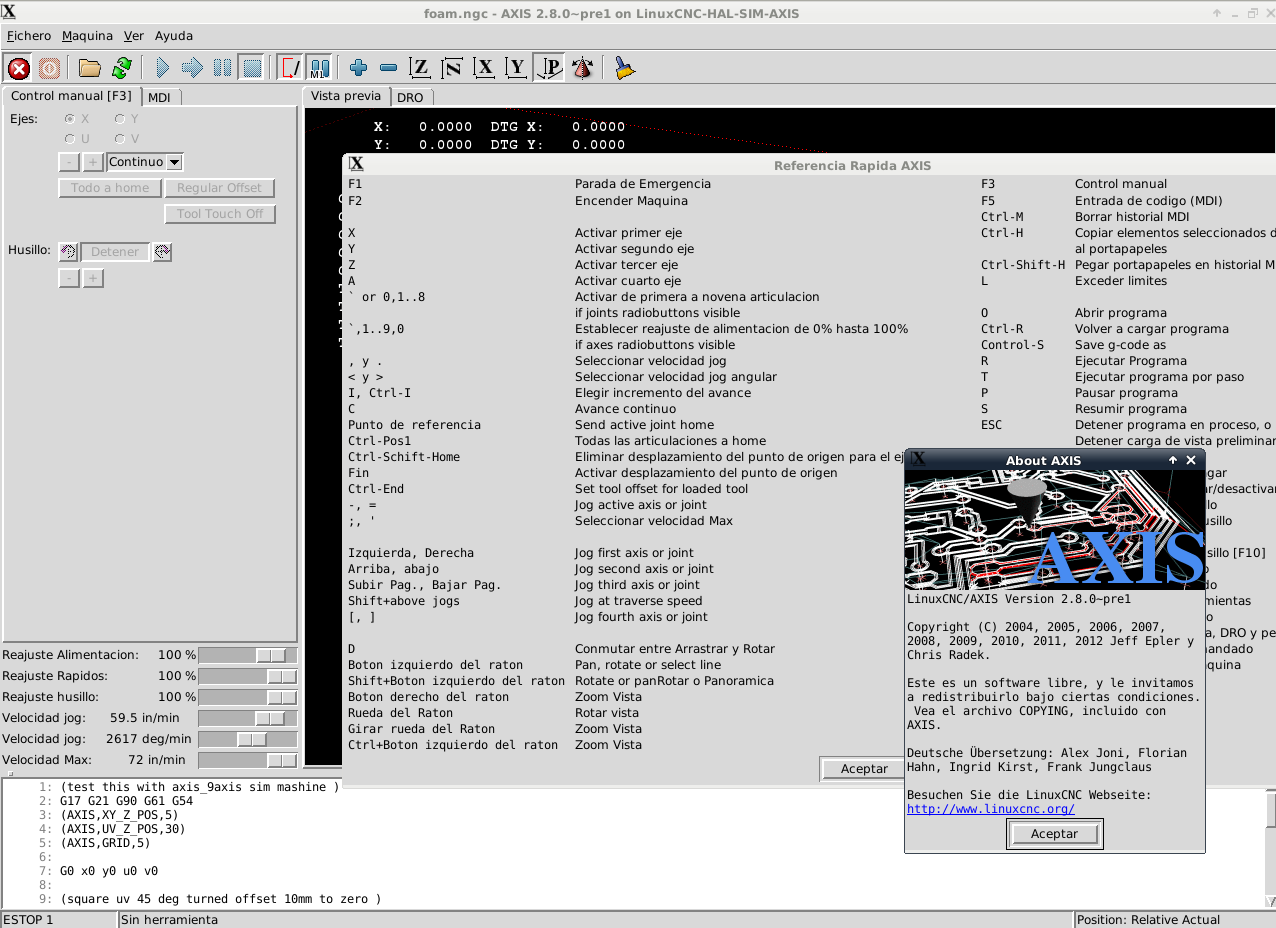Viewport: 1276px width, 928px height.
Task: Open window menu of Referencia Rapida AXIS
Action: click(356, 165)
